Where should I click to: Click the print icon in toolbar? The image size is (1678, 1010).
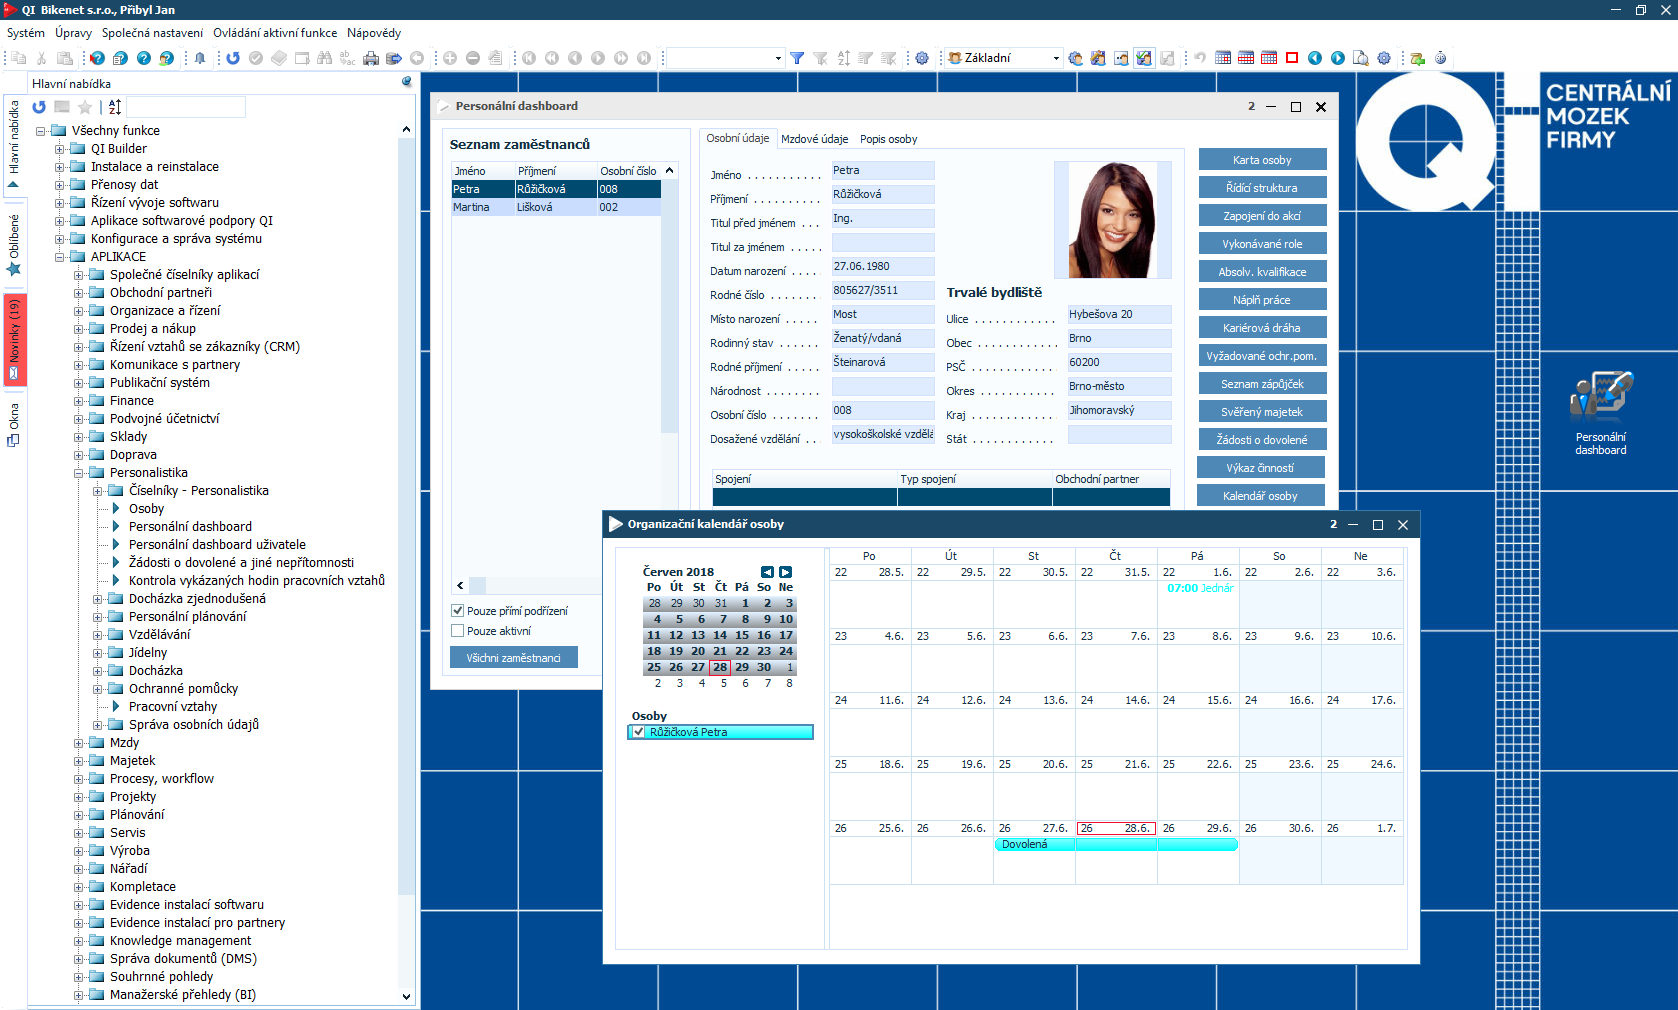(371, 58)
